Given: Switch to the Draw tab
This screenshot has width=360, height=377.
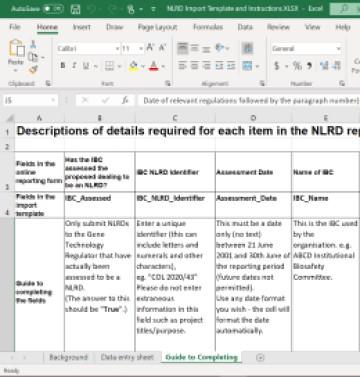Looking at the screenshot, I should click(114, 27).
